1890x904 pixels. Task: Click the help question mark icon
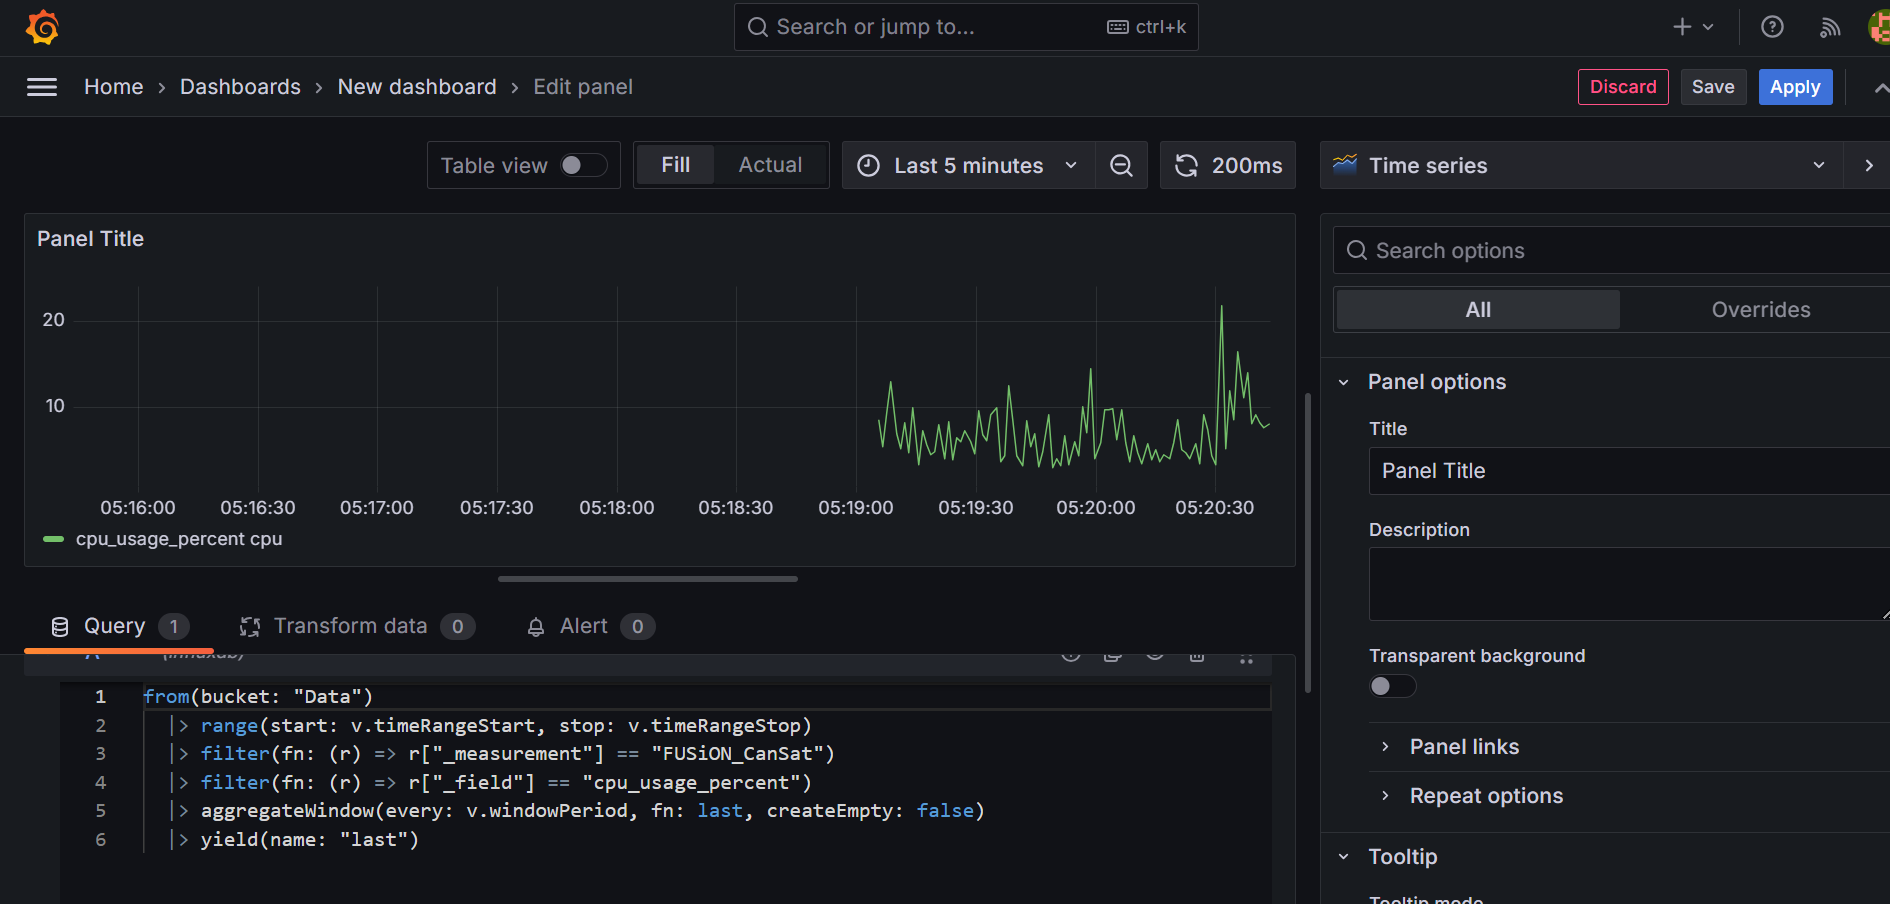coord(1772,26)
